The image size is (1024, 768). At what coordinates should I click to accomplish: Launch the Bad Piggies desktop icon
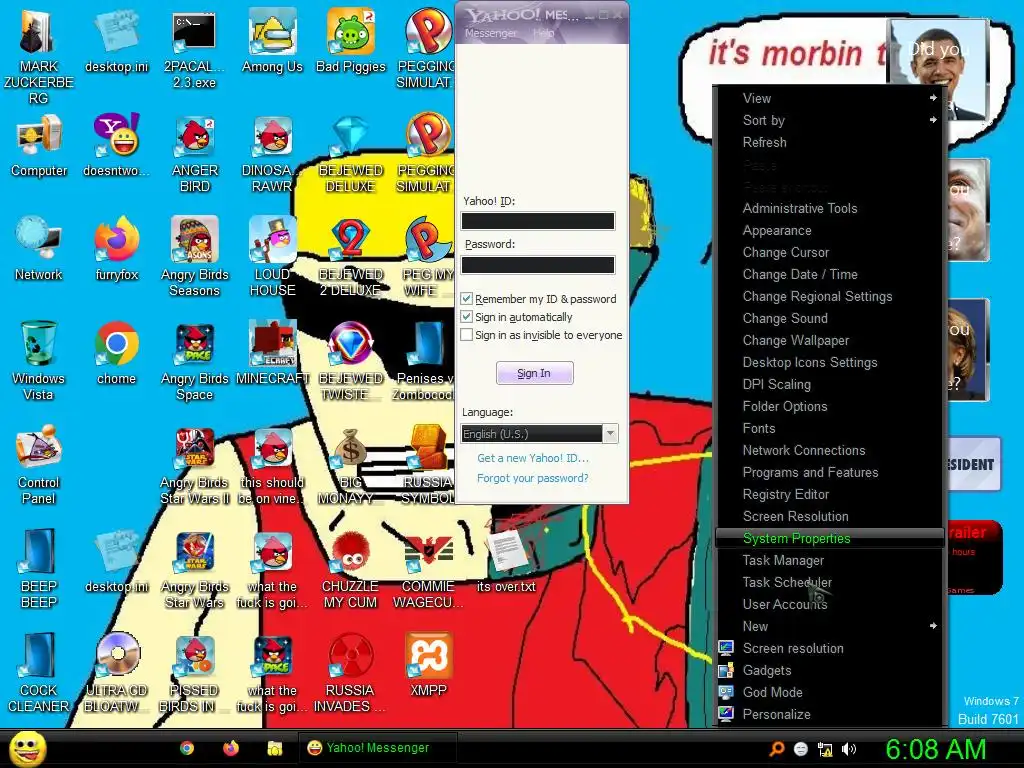[351, 40]
